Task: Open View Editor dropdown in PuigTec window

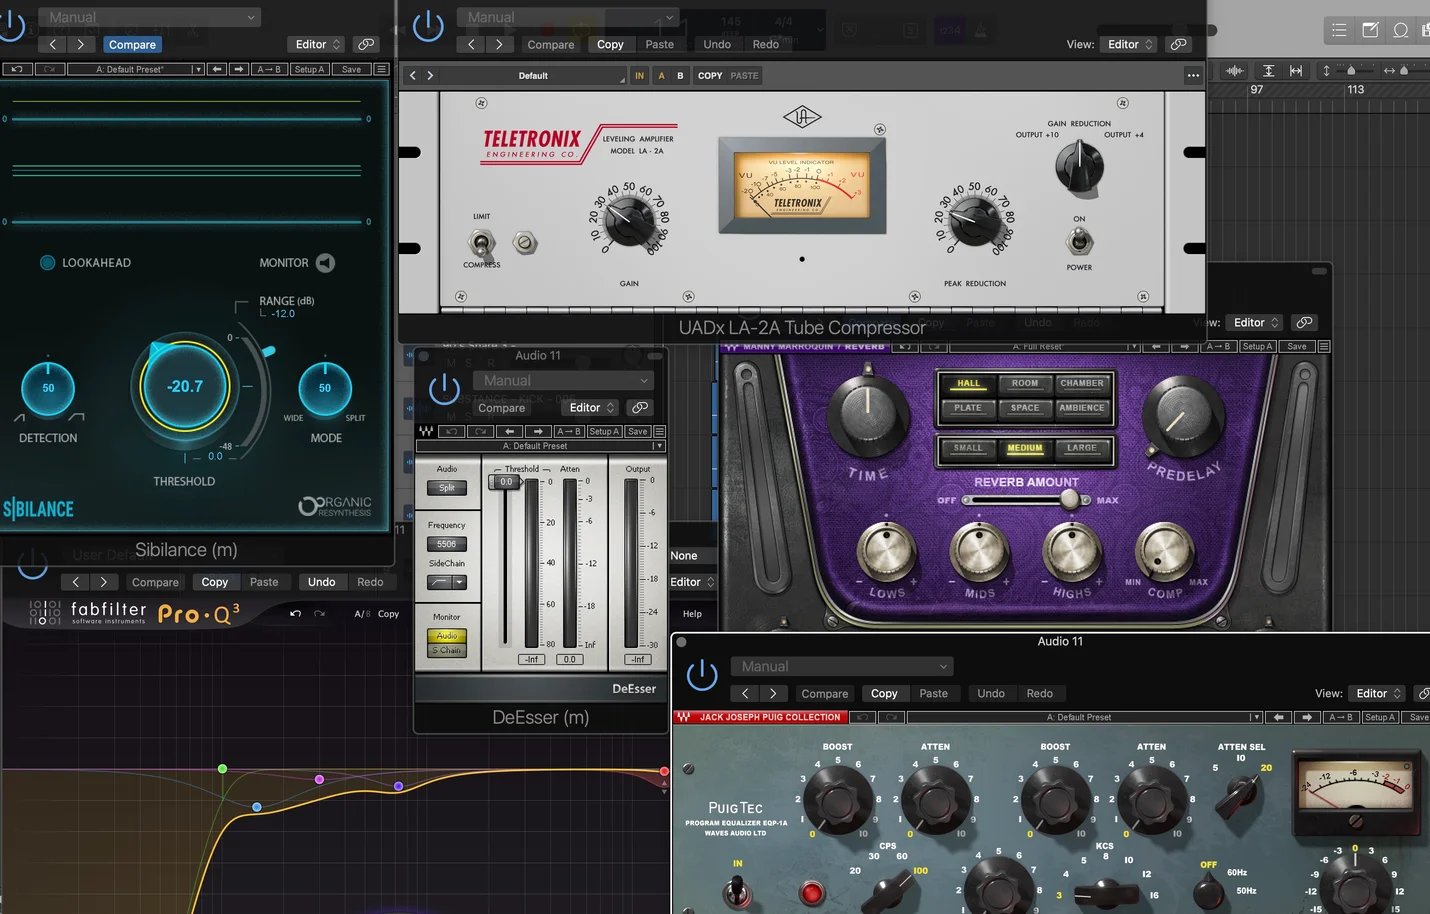Action: tap(1378, 693)
